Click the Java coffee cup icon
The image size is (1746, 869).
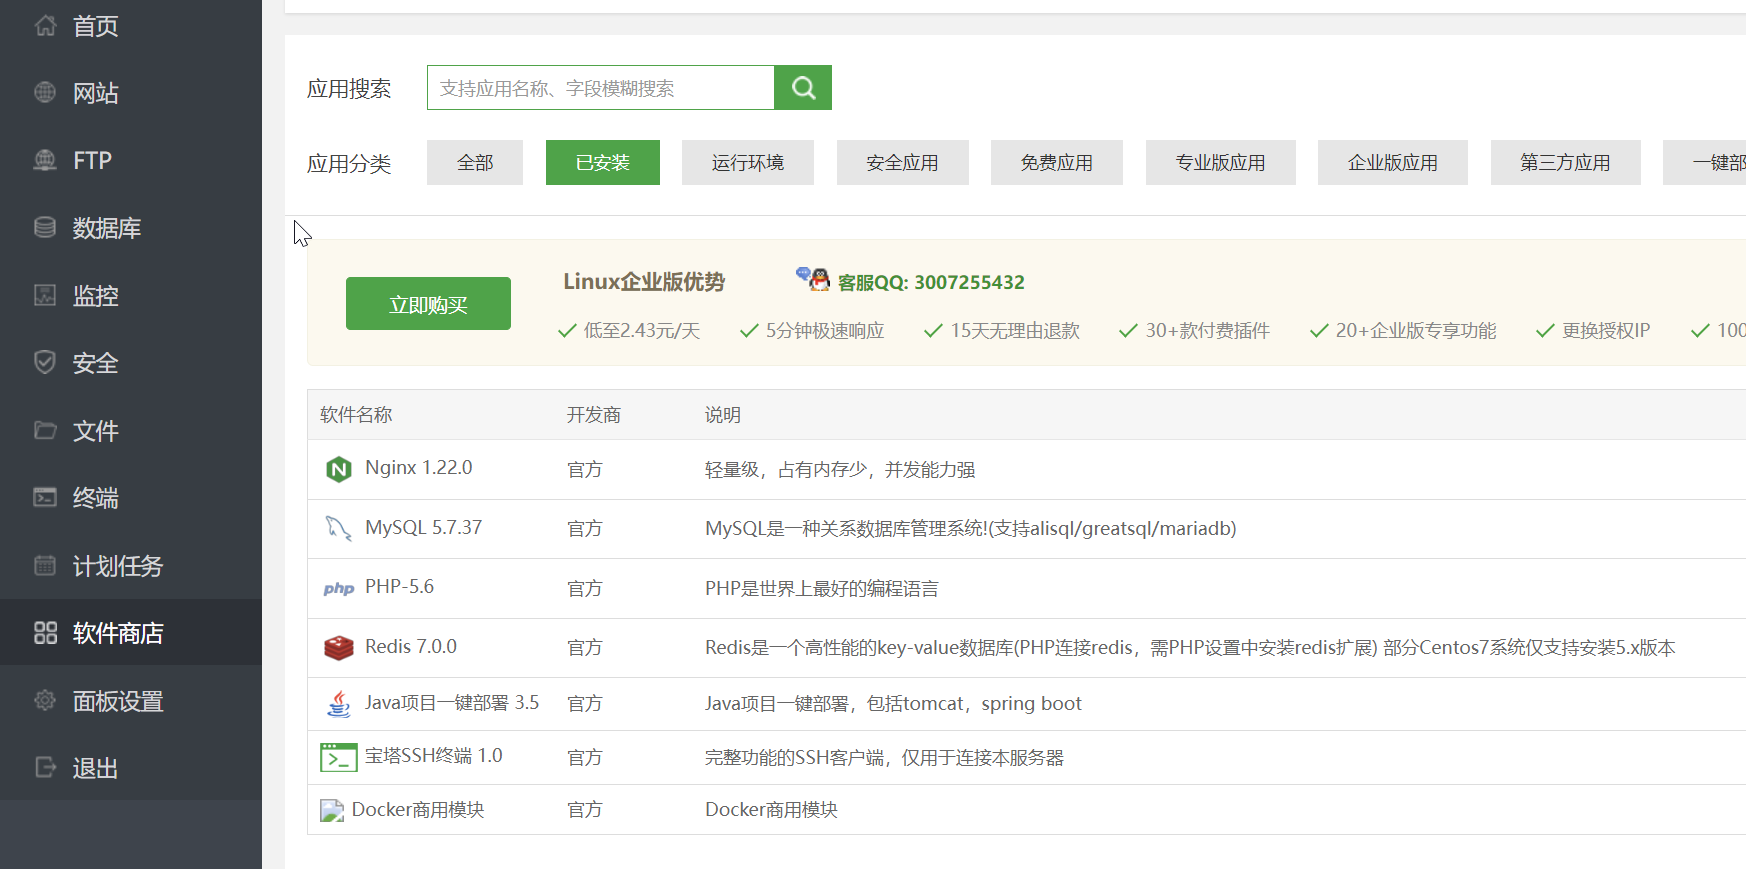tap(339, 704)
